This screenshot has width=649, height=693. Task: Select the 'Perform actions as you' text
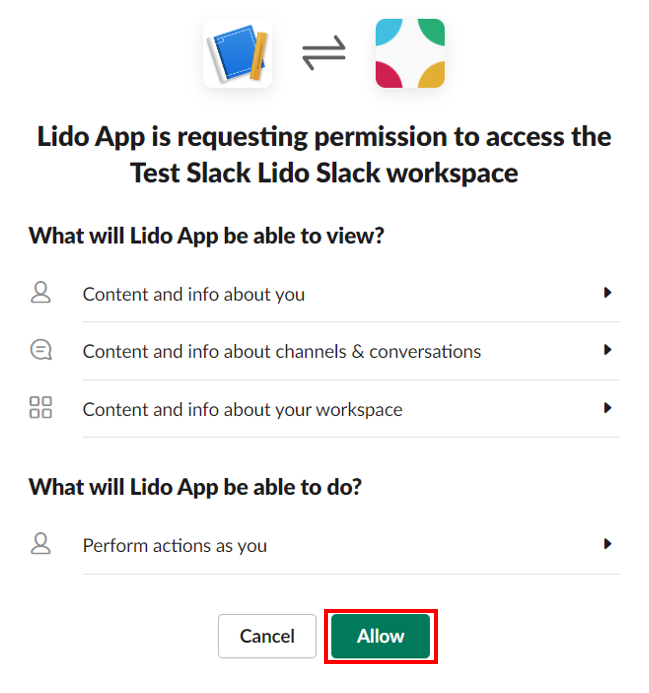[175, 546]
